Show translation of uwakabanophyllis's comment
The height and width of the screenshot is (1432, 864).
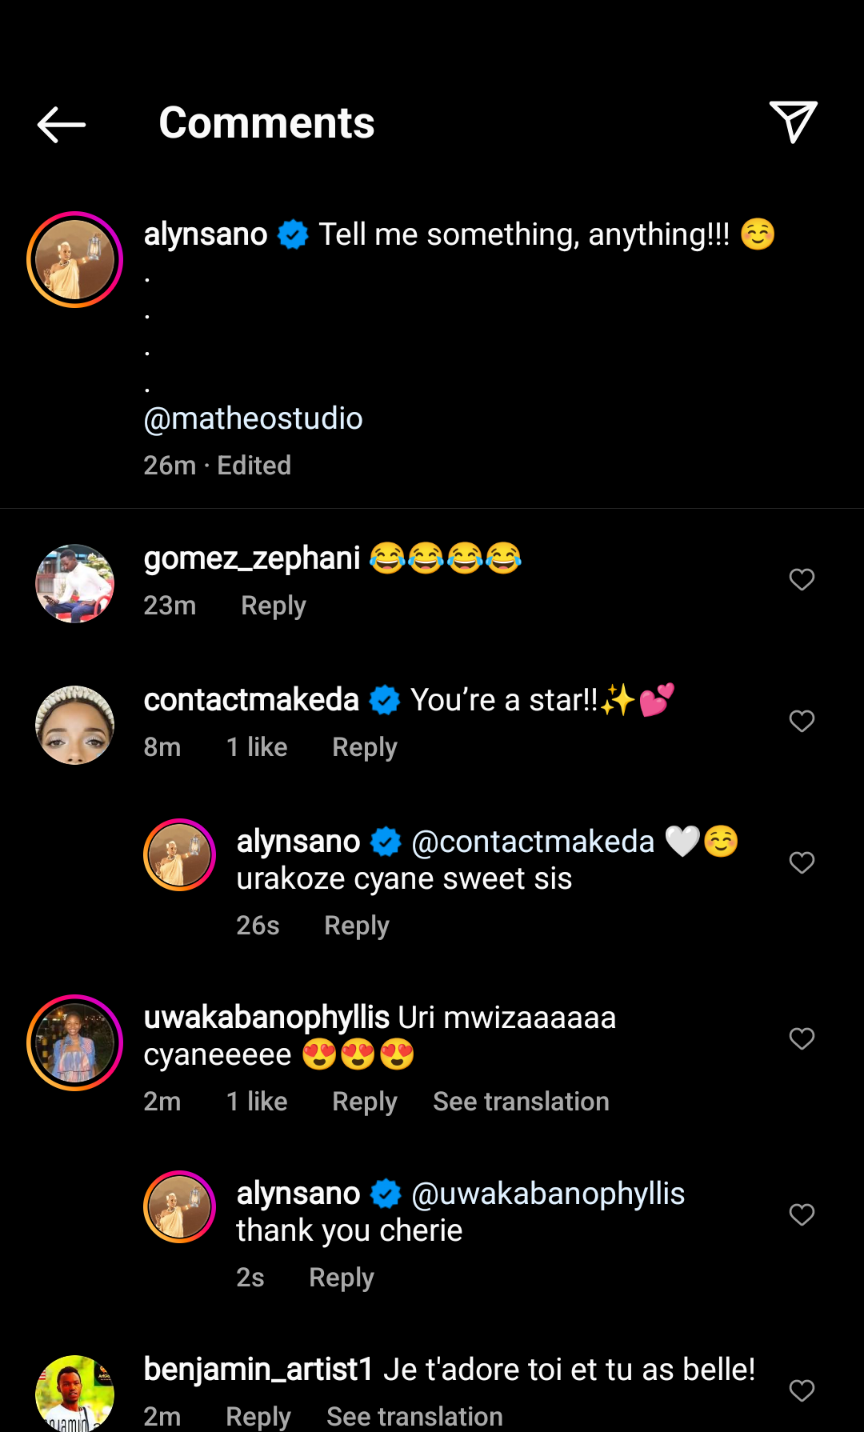[520, 1102]
